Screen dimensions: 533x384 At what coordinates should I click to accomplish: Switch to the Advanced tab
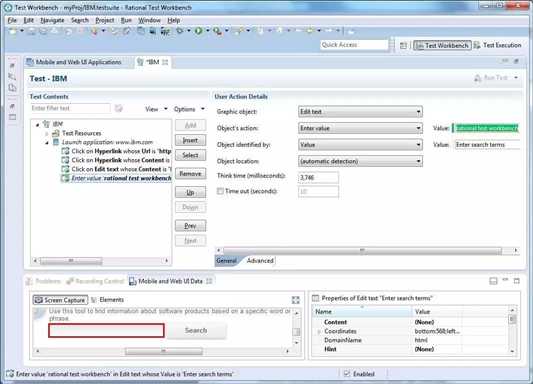coord(260,261)
